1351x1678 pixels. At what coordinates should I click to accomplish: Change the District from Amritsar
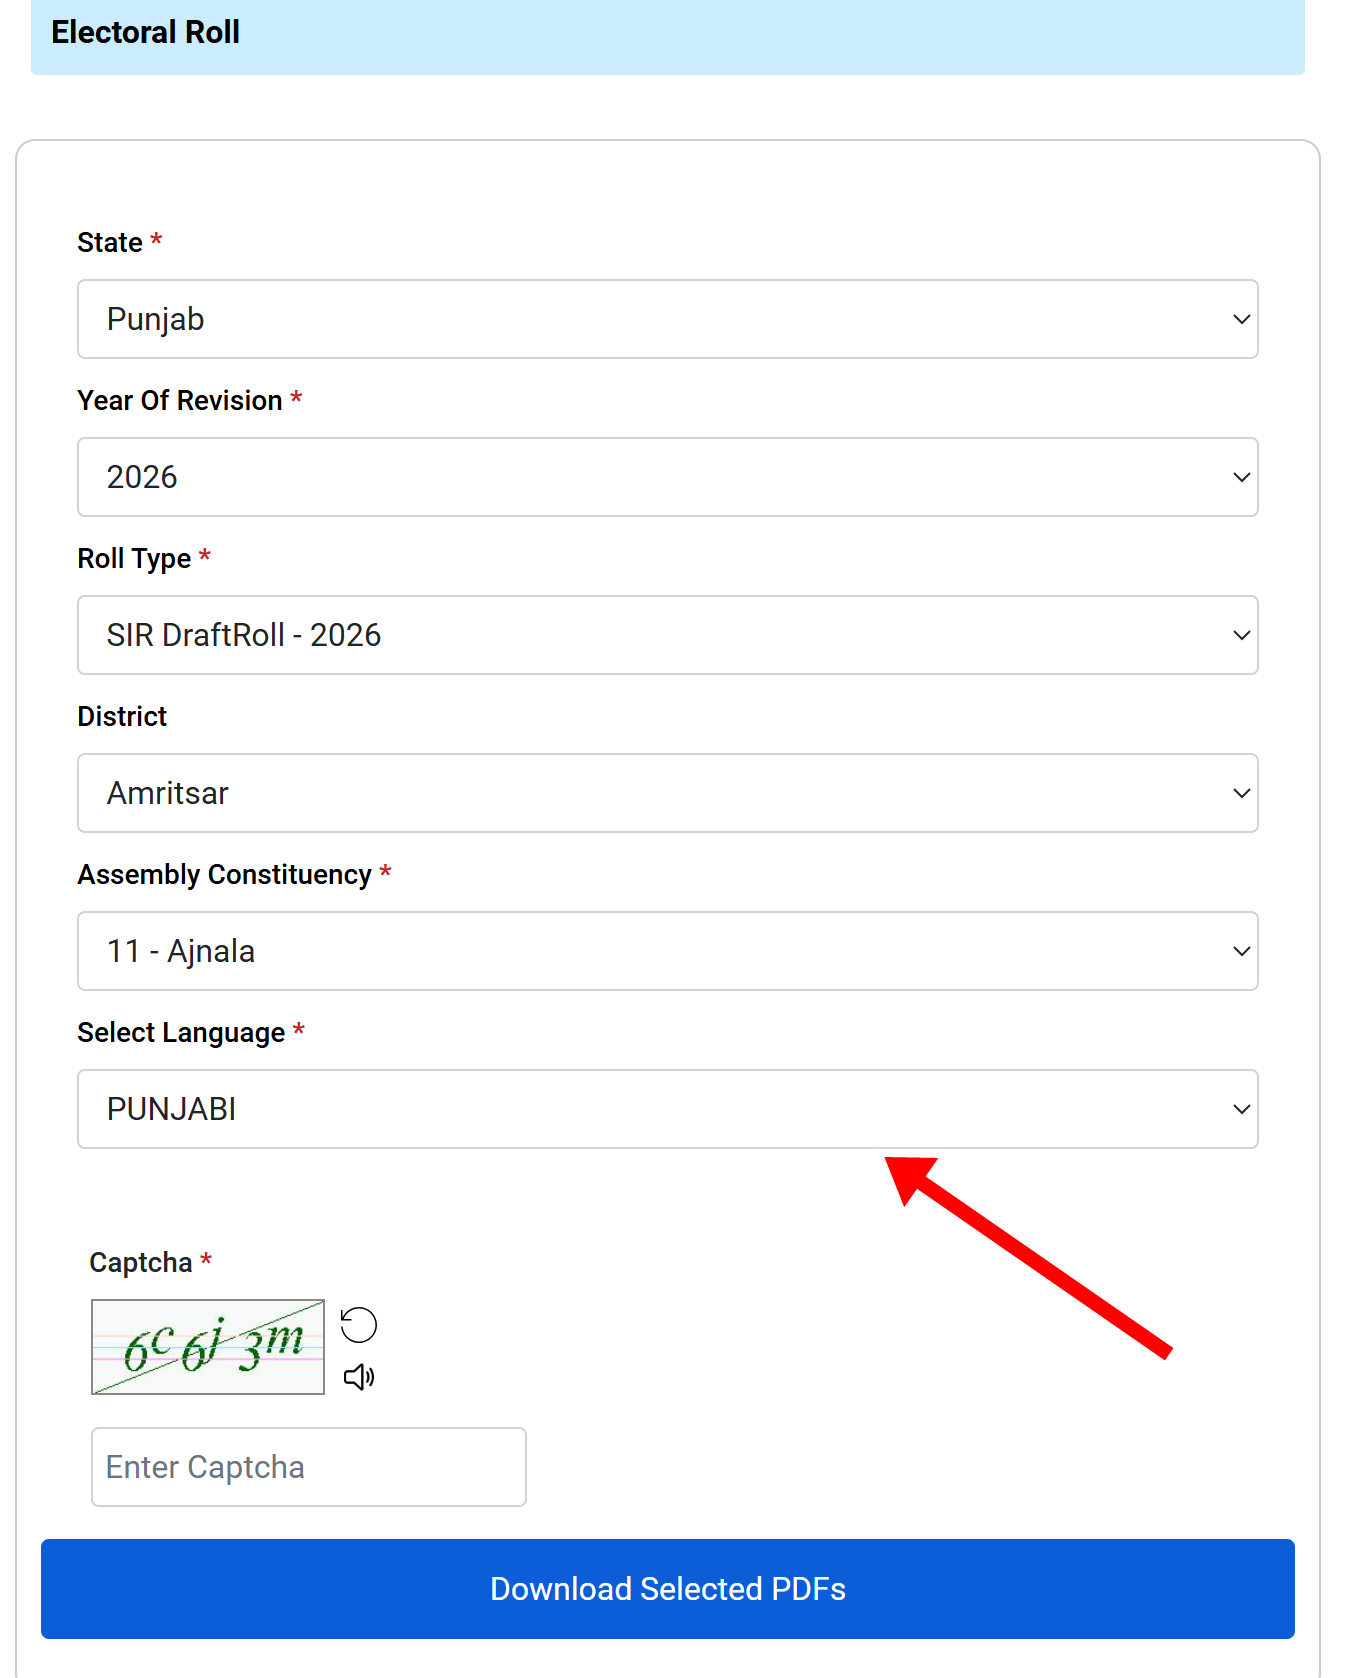(667, 793)
